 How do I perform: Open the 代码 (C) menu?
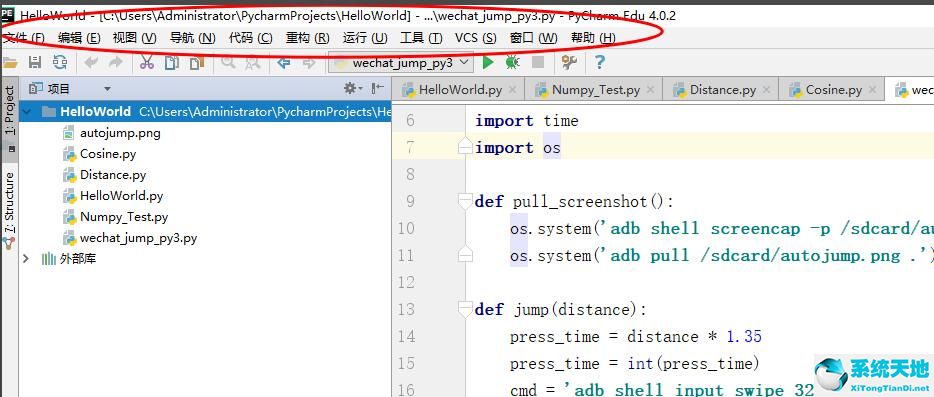[250, 38]
